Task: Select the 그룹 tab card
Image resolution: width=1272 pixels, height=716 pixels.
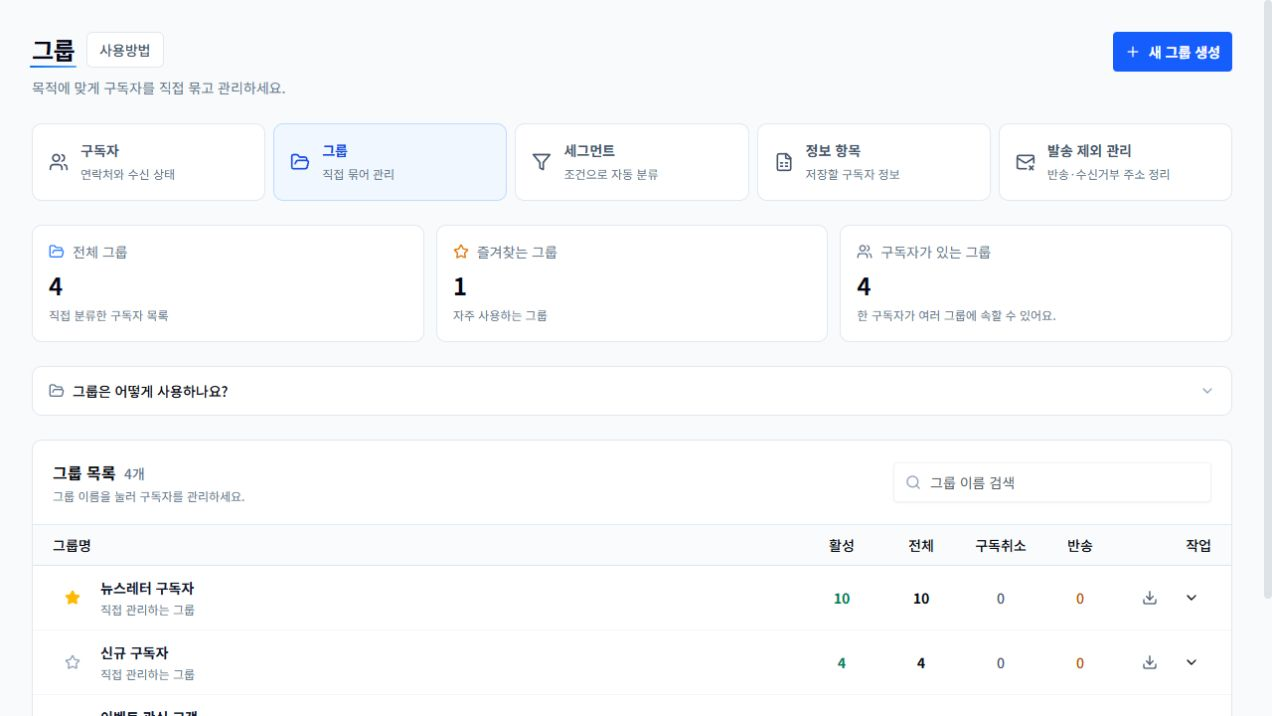Action: [x=390, y=162]
